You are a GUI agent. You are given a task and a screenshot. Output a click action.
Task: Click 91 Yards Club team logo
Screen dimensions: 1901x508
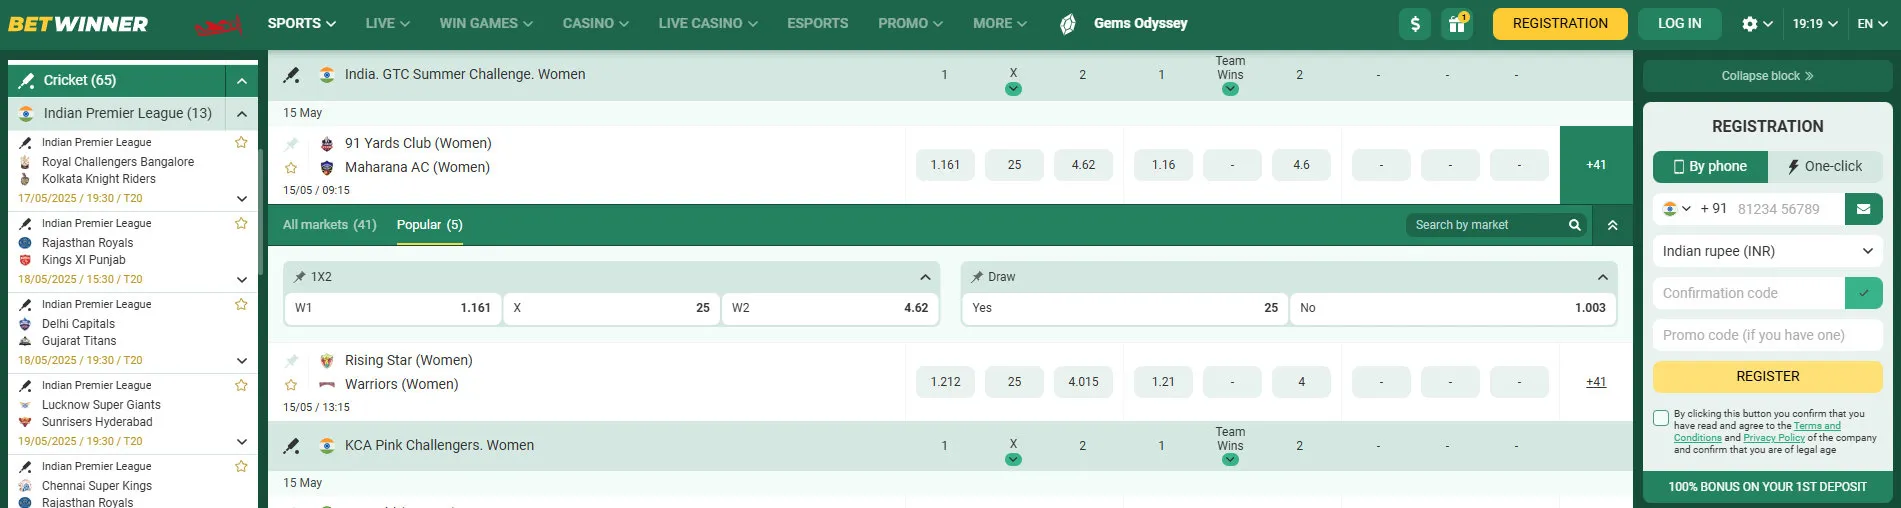[326, 144]
